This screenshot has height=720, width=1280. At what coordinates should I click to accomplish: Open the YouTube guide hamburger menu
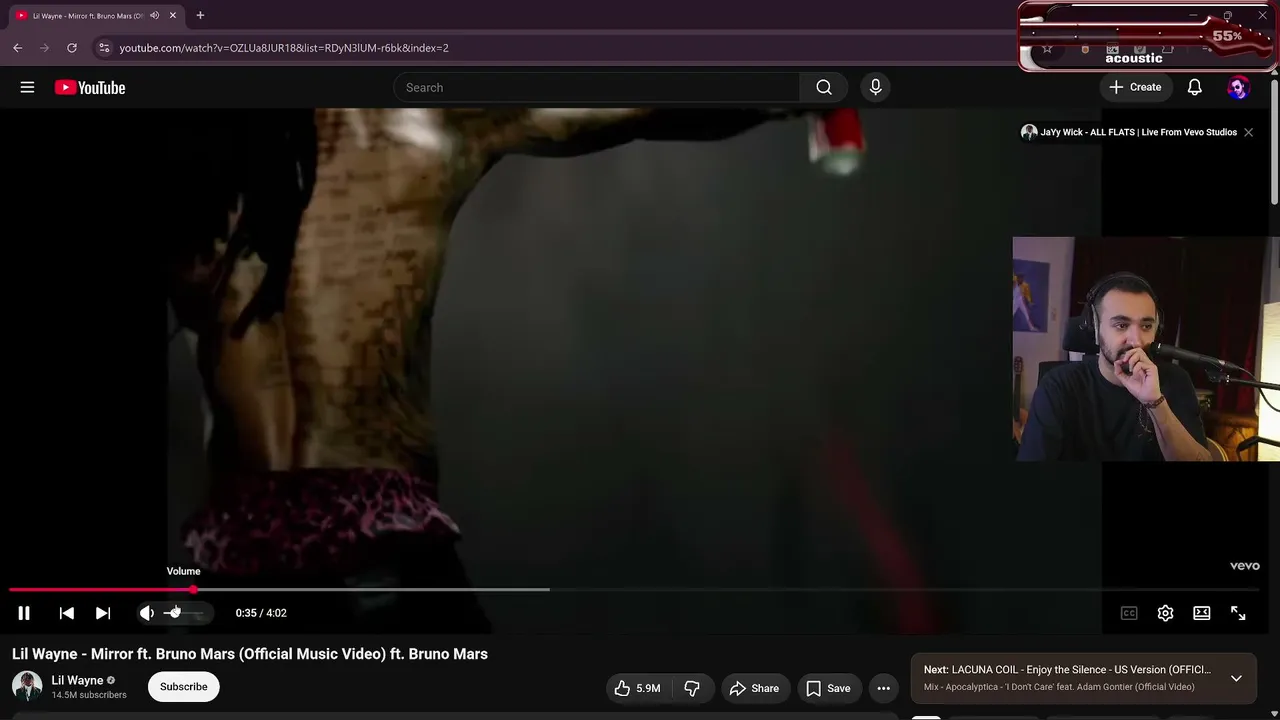coord(27,87)
